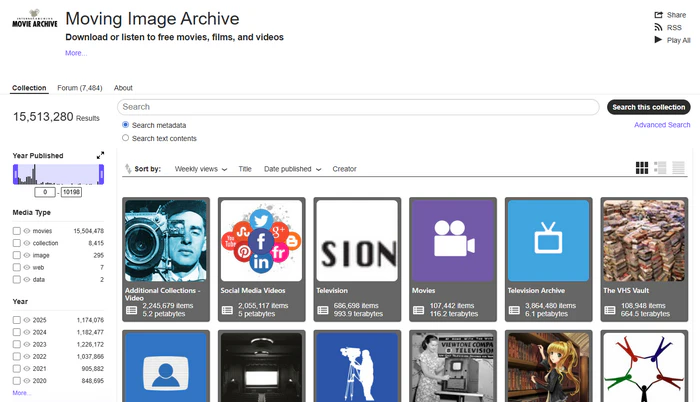Screen dimensions: 700x402
Task: Show only year 2023 eye icon
Action: (x=27, y=344)
